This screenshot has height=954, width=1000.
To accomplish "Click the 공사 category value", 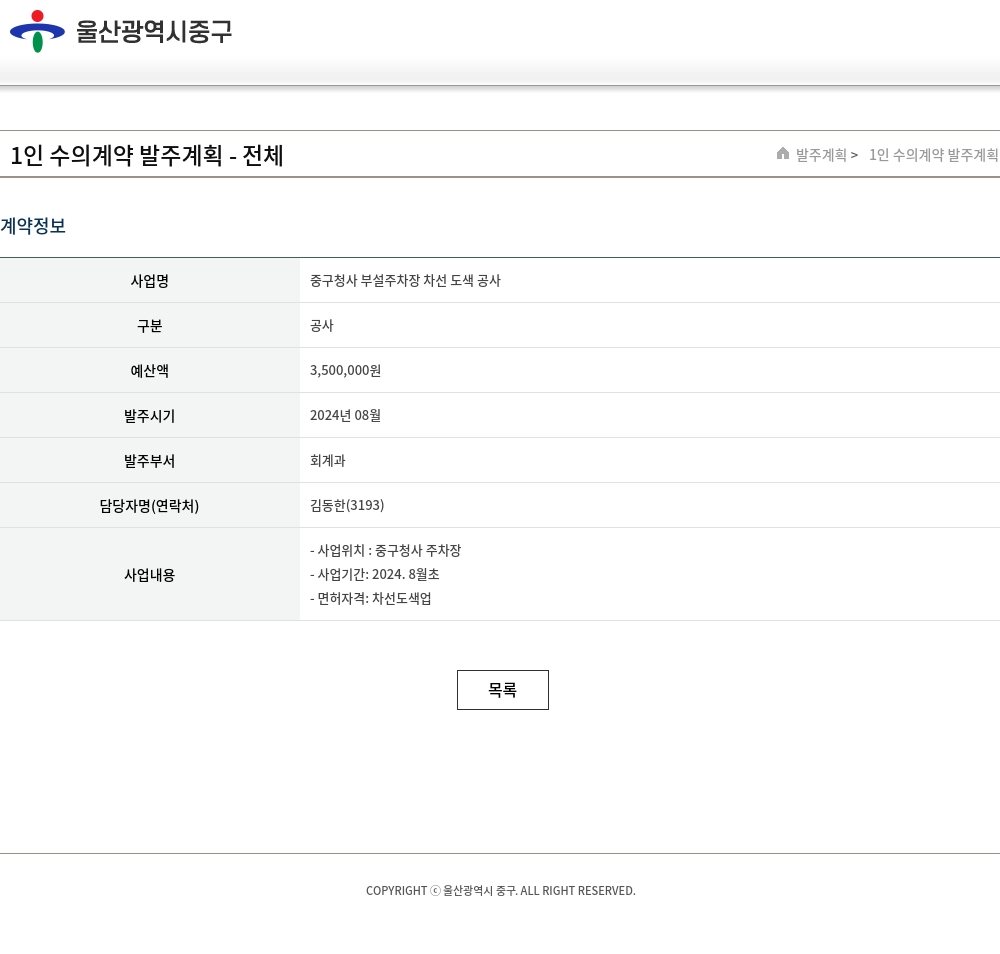I will pyautogui.click(x=321, y=326).
